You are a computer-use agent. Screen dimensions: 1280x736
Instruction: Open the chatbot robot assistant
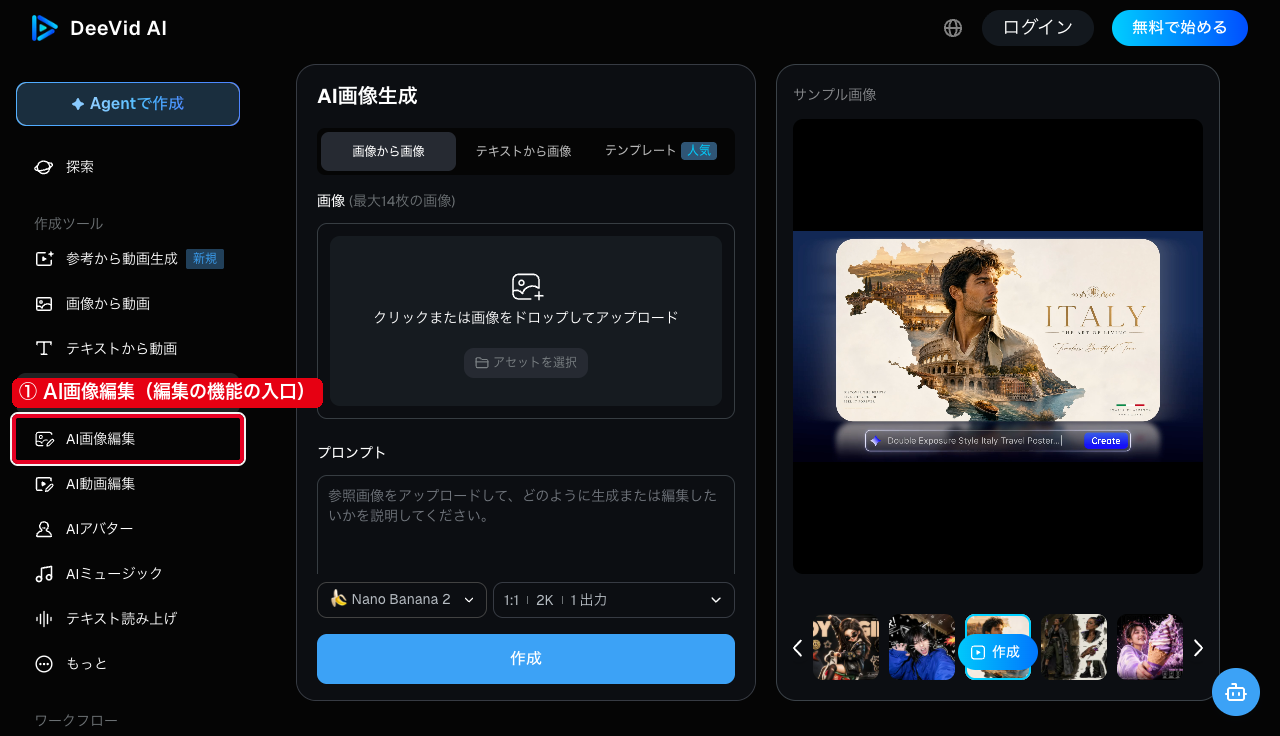1236,692
